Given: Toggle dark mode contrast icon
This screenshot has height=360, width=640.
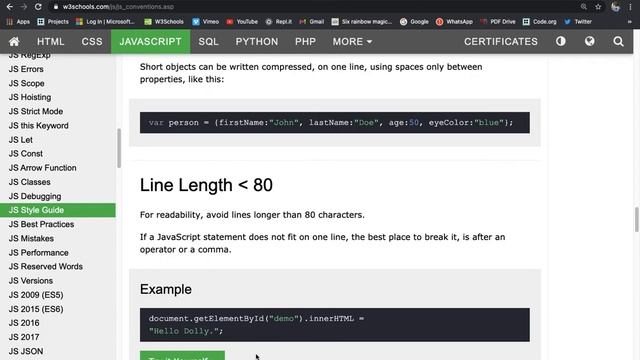Looking at the screenshot, I should [x=561, y=41].
